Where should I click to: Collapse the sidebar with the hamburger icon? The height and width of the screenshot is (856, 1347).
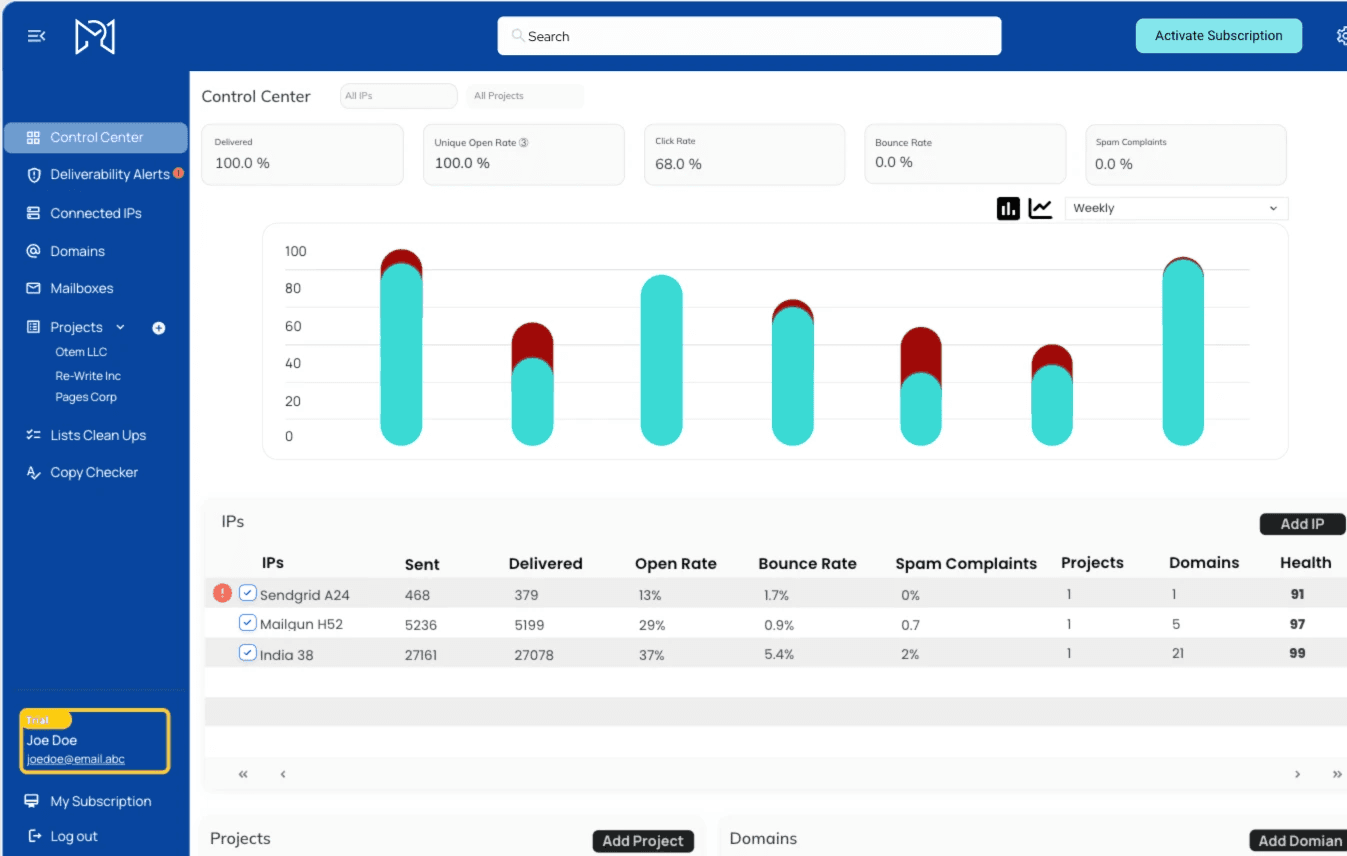tap(36, 35)
